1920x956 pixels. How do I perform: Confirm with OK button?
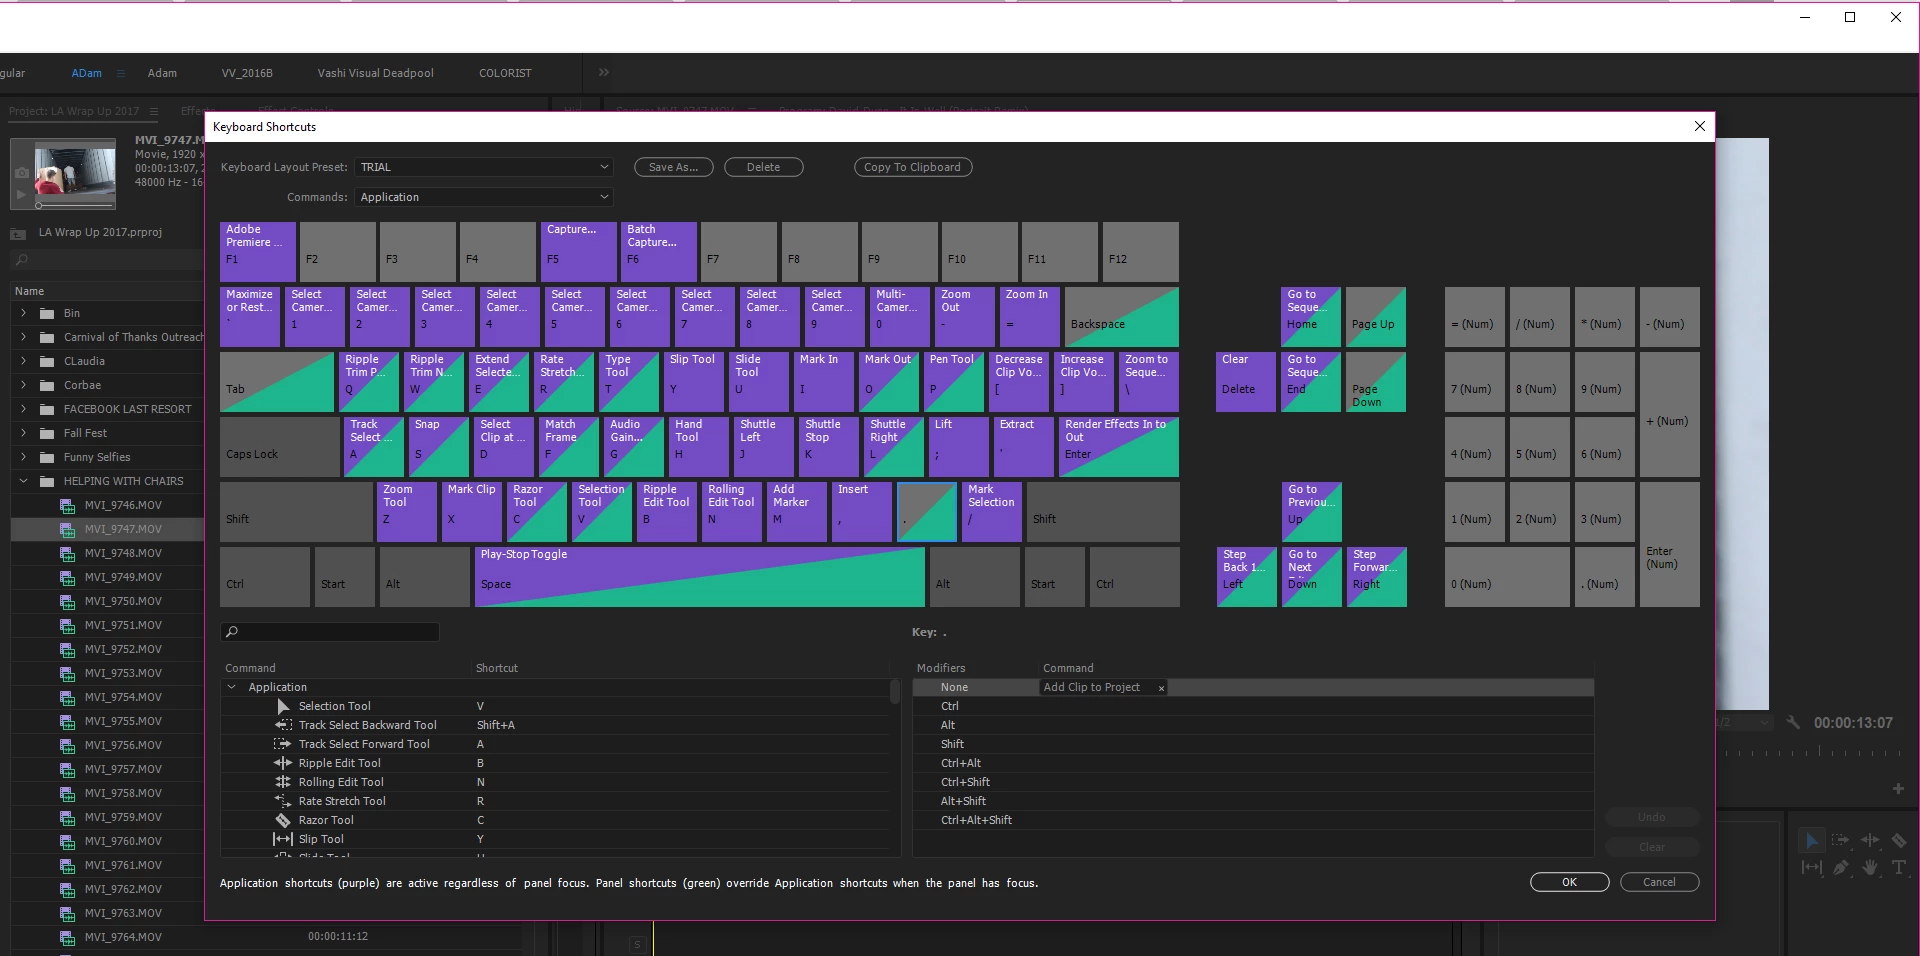click(x=1570, y=882)
